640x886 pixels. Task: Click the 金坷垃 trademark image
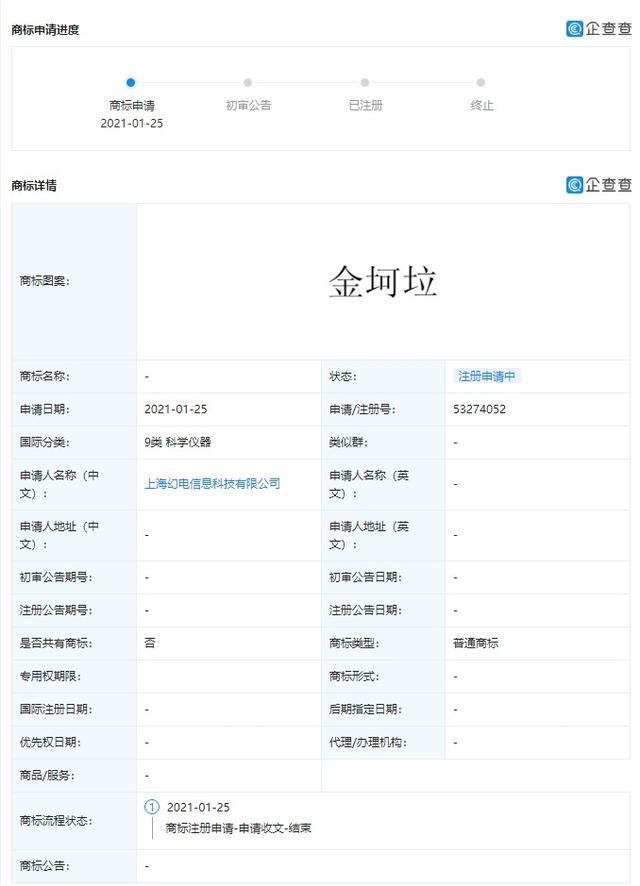point(383,281)
